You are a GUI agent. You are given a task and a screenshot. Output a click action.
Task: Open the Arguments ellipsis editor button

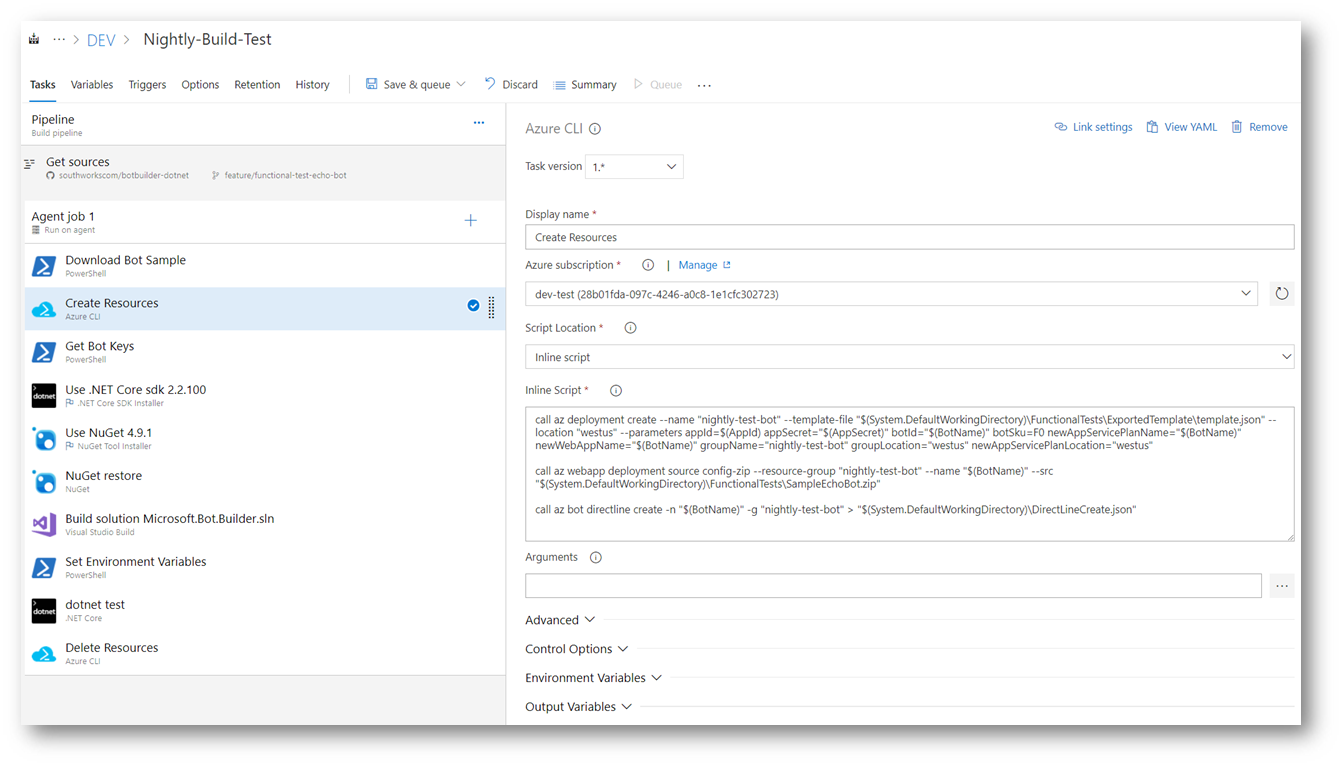point(1282,586)
